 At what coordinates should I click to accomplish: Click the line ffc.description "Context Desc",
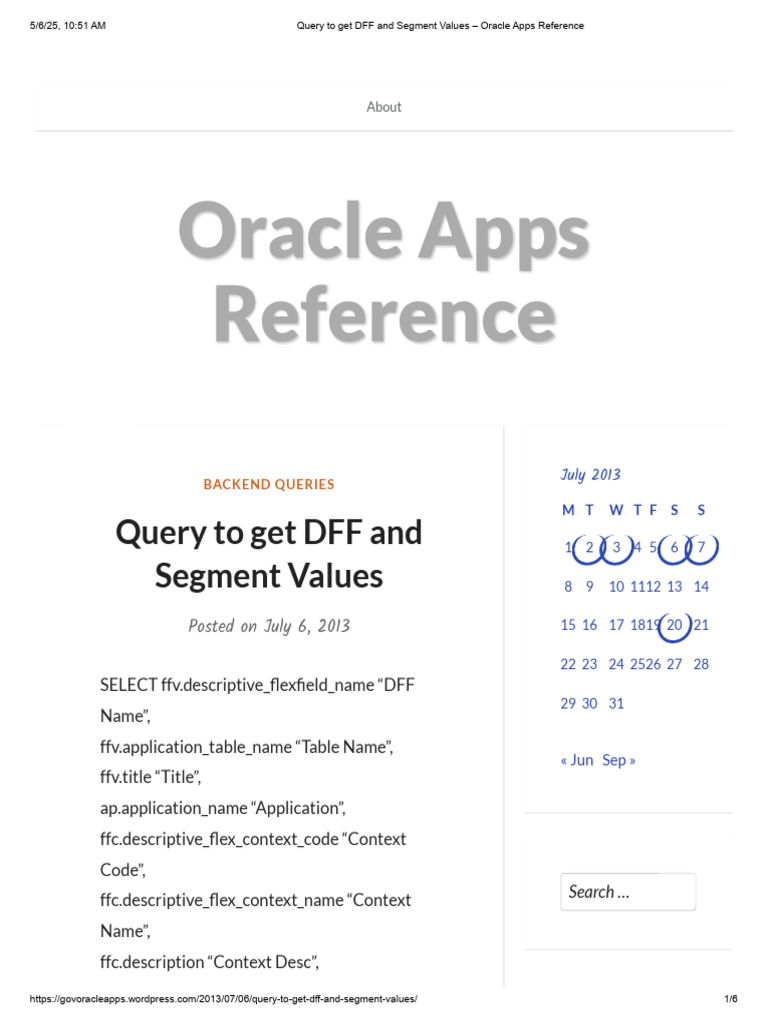pos(210,963)
